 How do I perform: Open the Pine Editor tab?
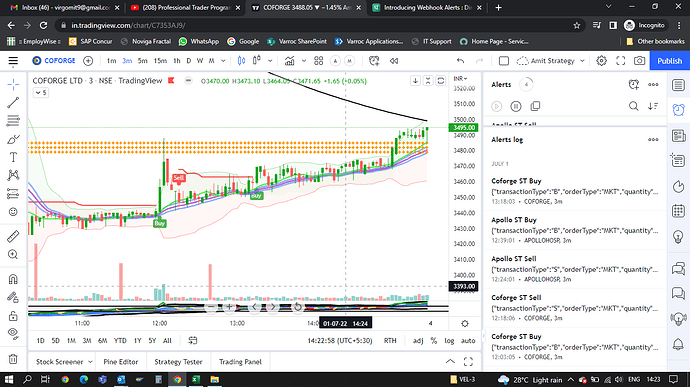pyautogui.click(x=121, y=361)
